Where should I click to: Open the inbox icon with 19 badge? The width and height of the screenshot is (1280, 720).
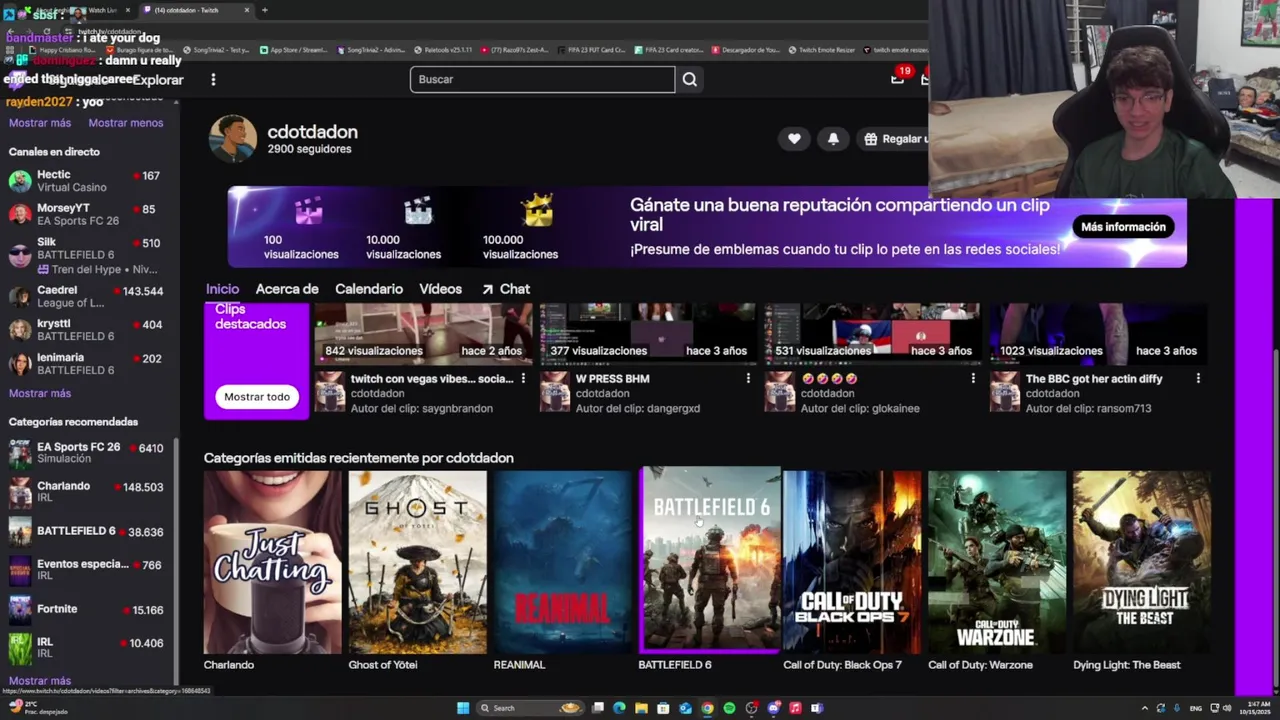click(x=897, y=79)
